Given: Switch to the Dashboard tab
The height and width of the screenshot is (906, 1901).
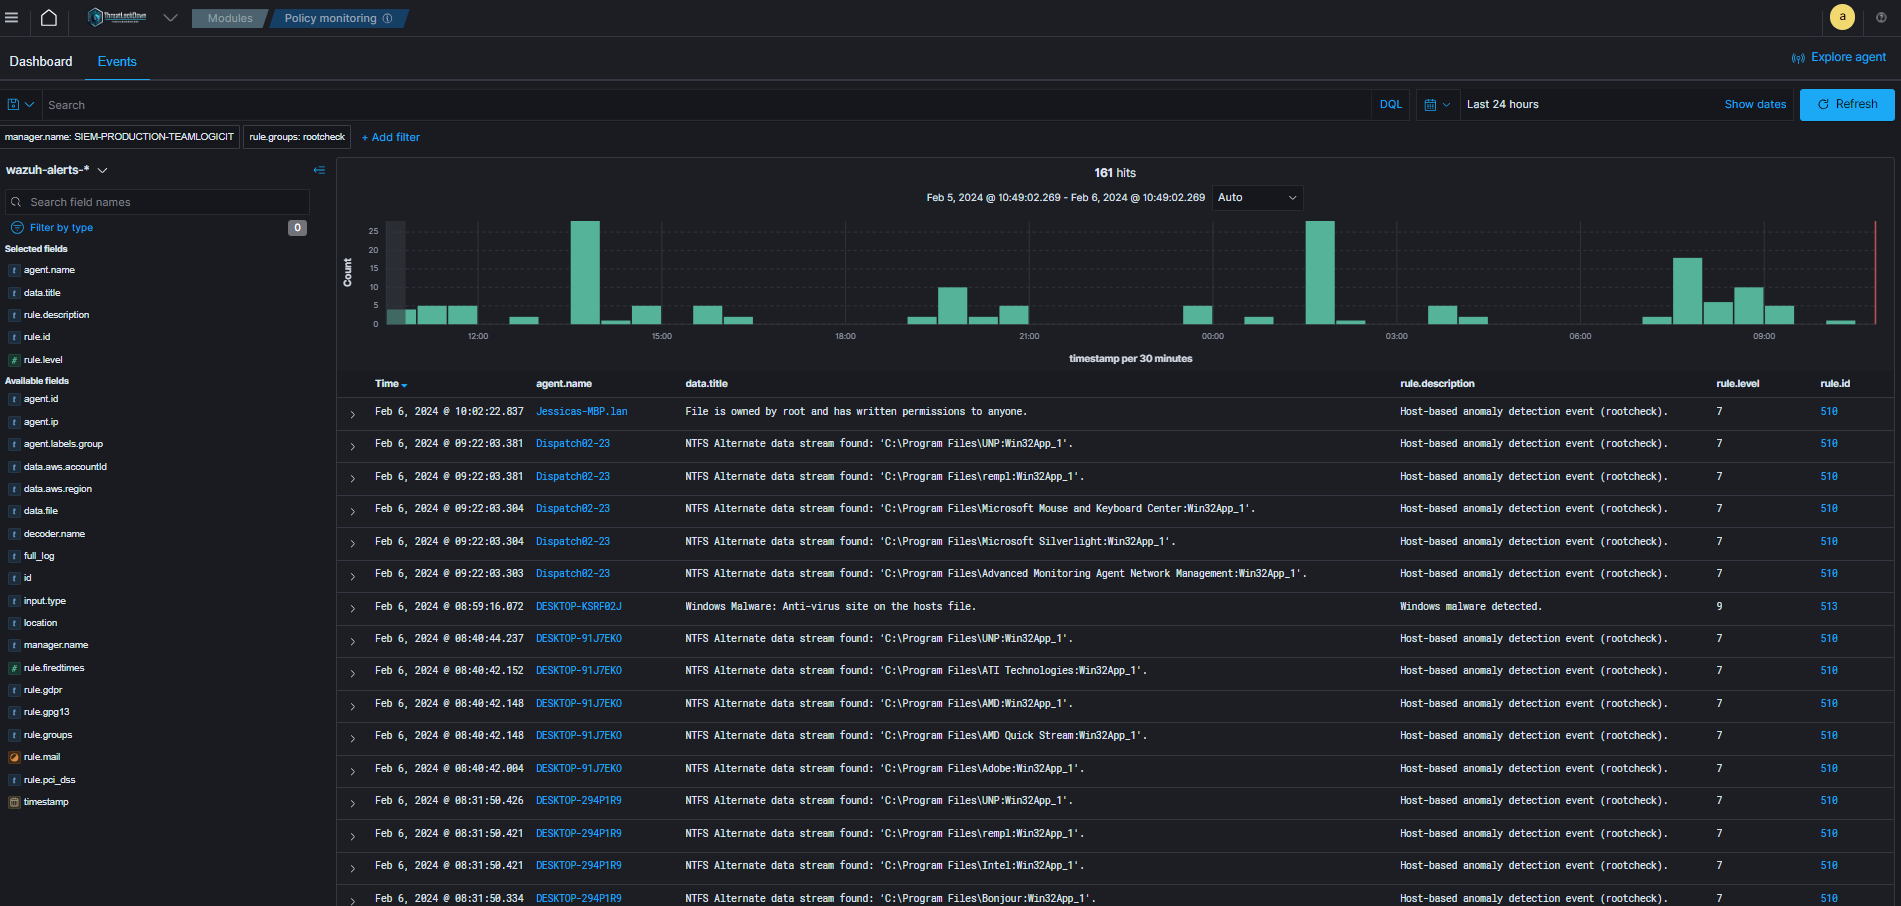Looking at the screenshot, I should (41, 61).
